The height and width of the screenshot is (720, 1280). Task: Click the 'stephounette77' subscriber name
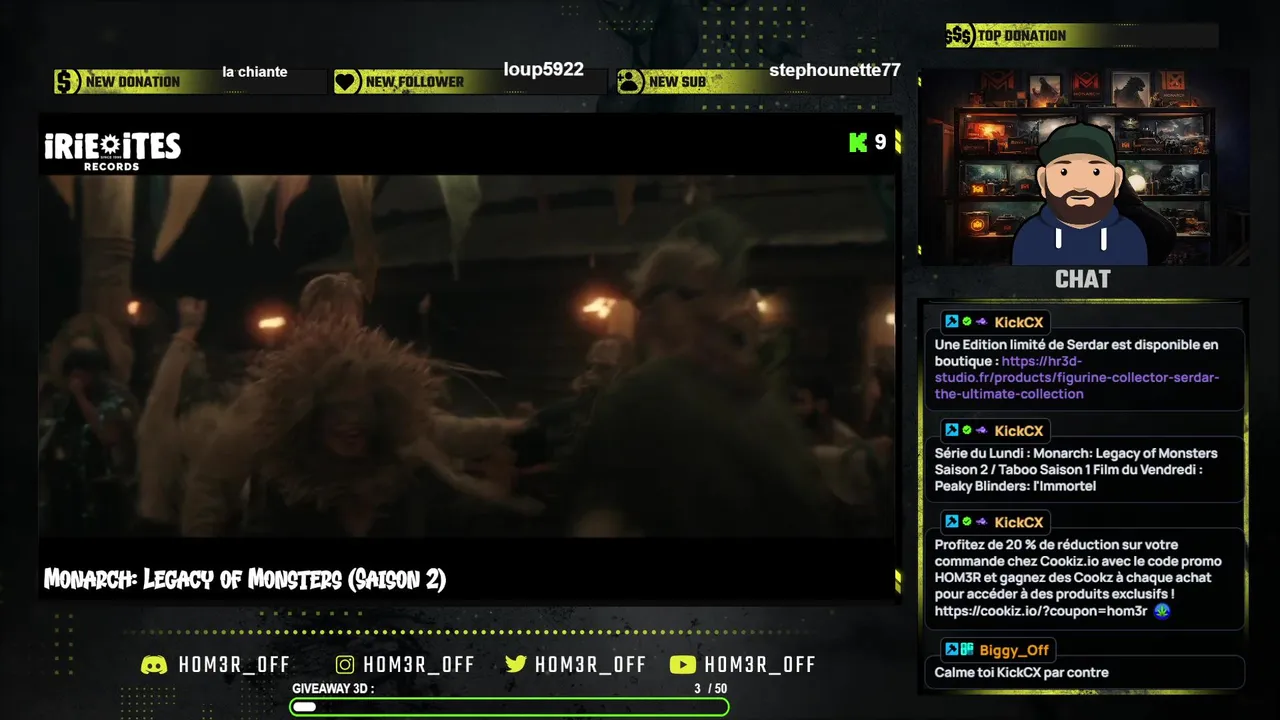pos(835,70)
